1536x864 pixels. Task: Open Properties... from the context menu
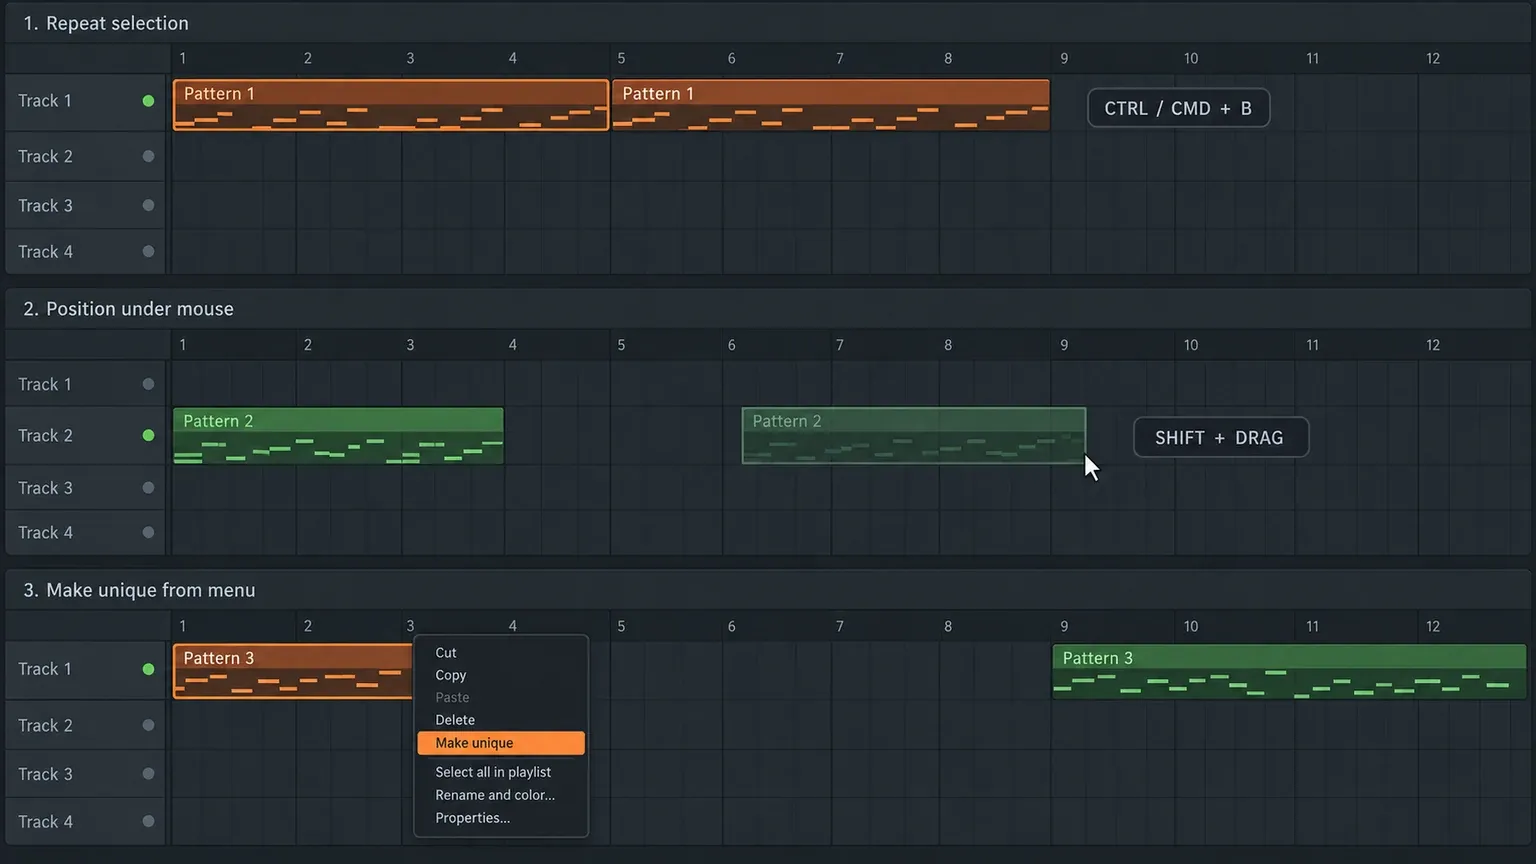[501, 818]
